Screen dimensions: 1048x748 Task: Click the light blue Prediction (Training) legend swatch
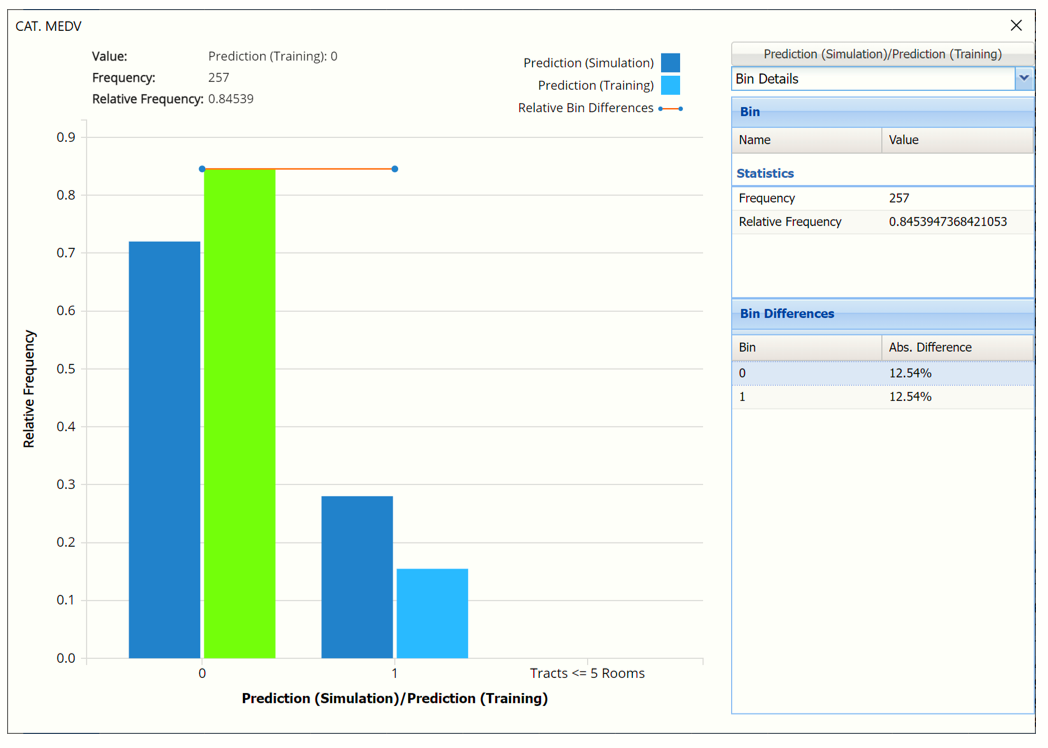pos(670,86)
